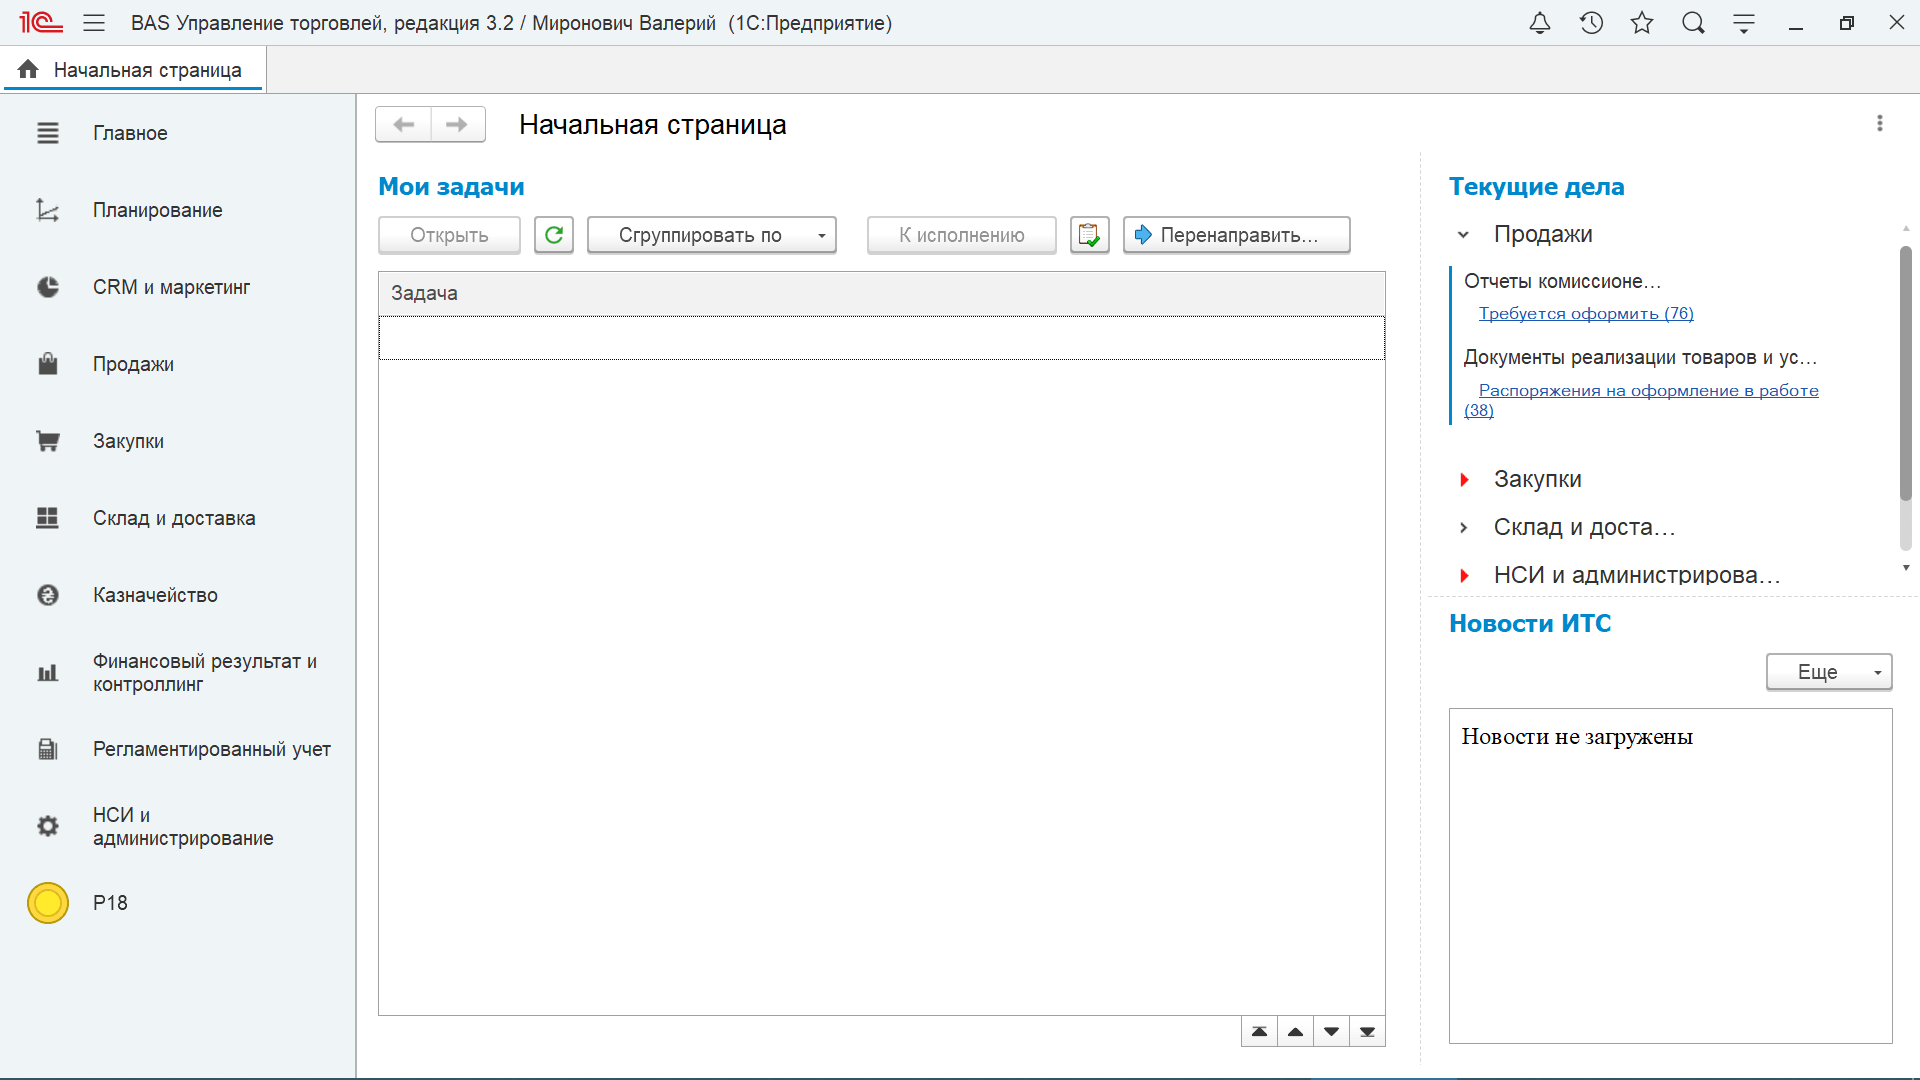Go back with the left arrow
This screenshot has width=1920, height=1080.
pyautogui.click(x=403, y=124)
